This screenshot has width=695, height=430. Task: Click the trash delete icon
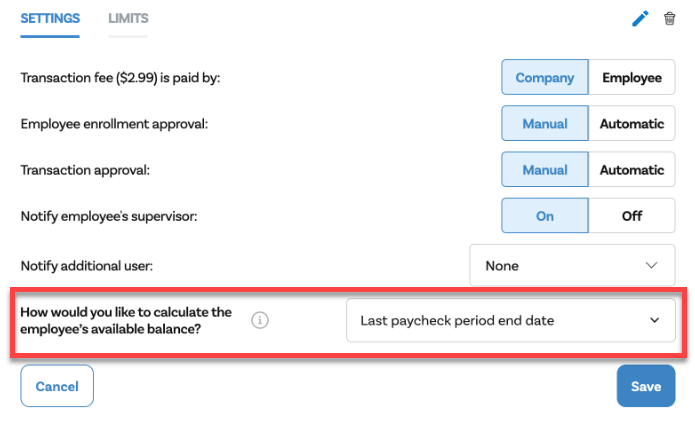(670, 18)
